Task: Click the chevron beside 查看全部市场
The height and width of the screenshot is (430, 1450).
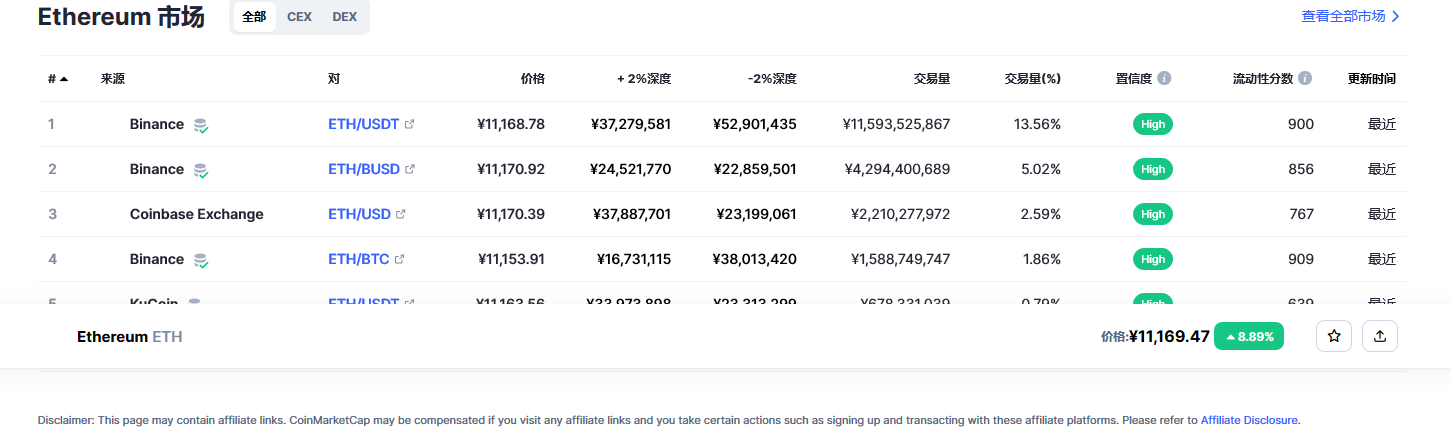Action: (1396, 17)
